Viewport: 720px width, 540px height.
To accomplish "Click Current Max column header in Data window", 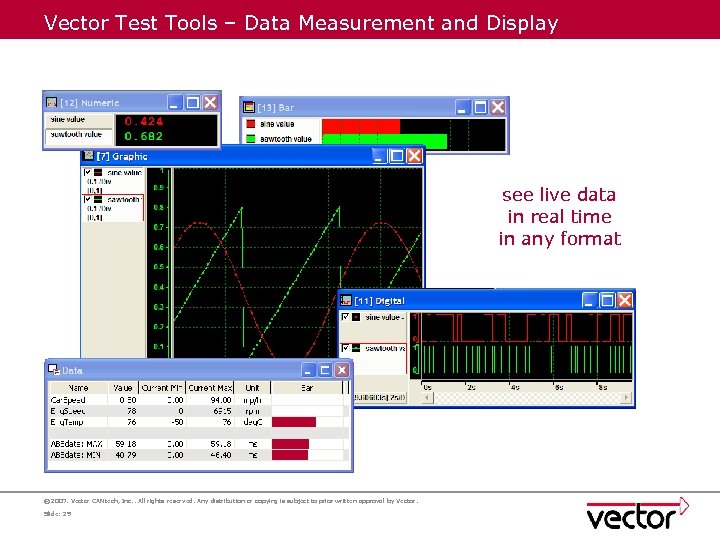I will click(x=210, y=388).
